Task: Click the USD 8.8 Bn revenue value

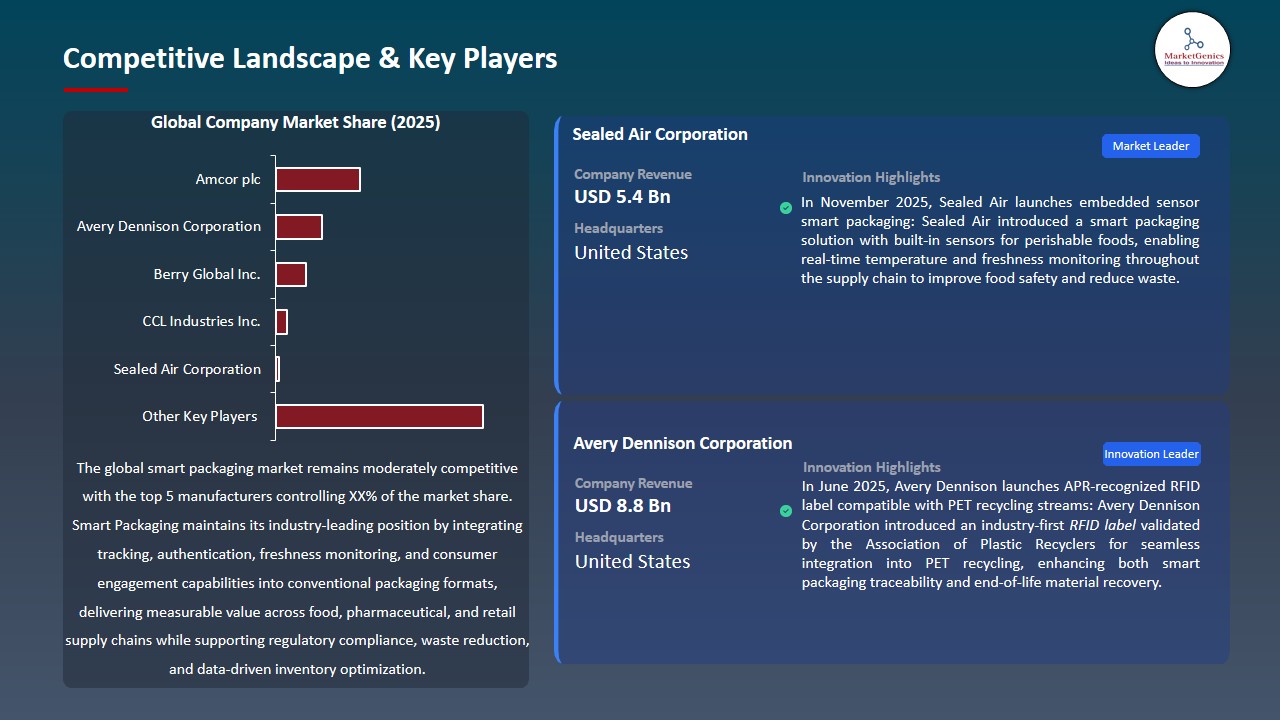Action: tap(622, 506)
